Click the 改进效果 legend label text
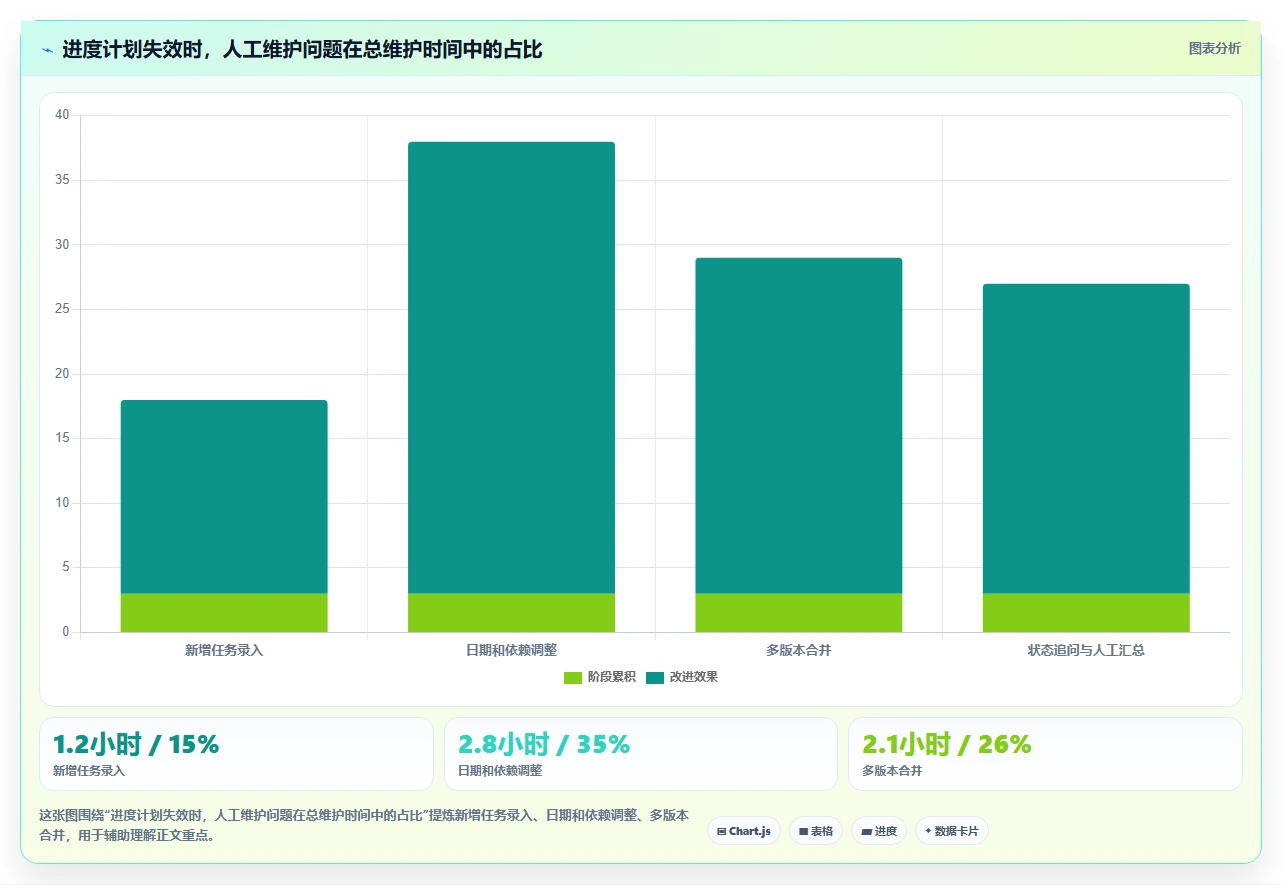Viewport: 1282px width, 885px height. point(694,677)
